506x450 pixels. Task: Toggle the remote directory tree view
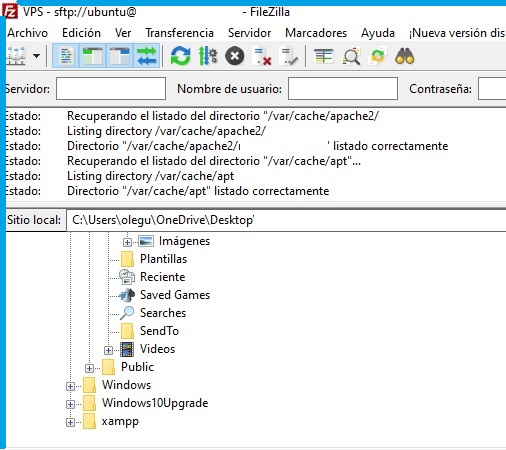tap(119, 56)
